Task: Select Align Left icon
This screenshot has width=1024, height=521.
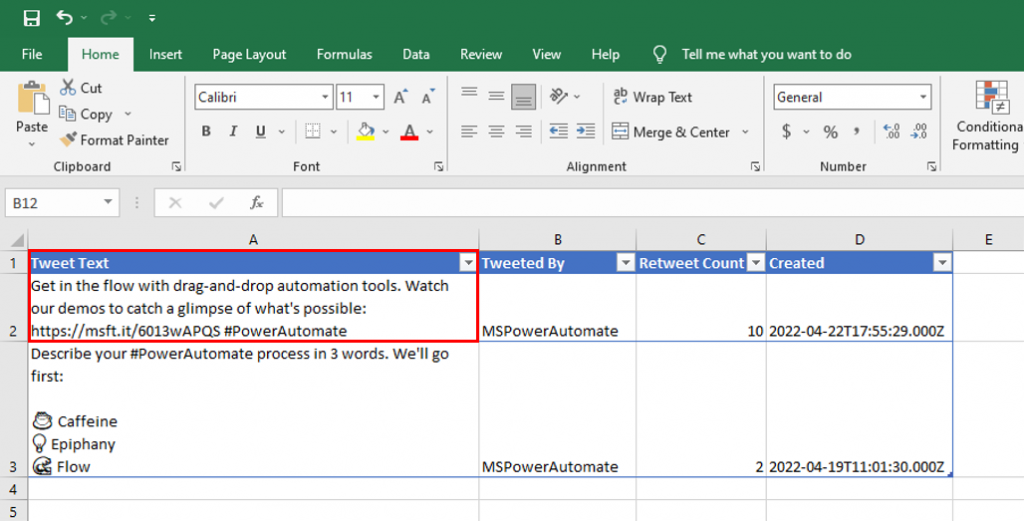Action: coord(469,132)
